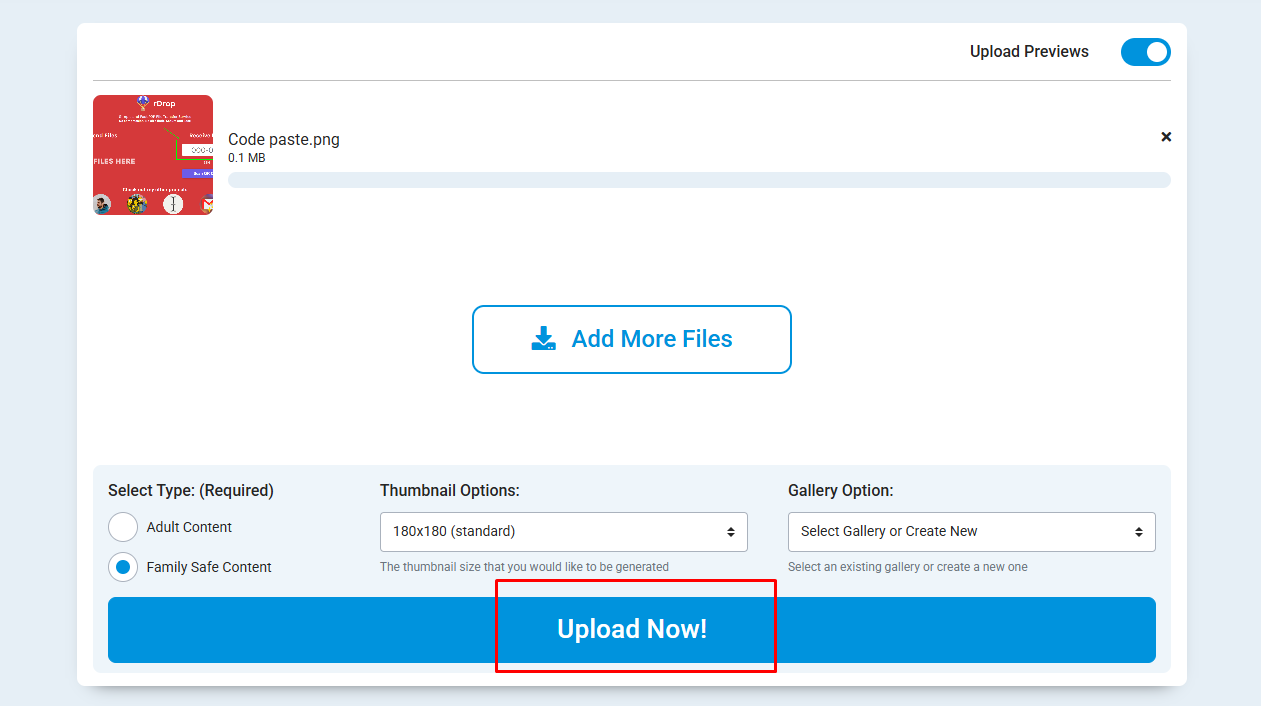Click the thumbnail size hint text
This screenshot has height=706, width=1261.
[524, 567]
